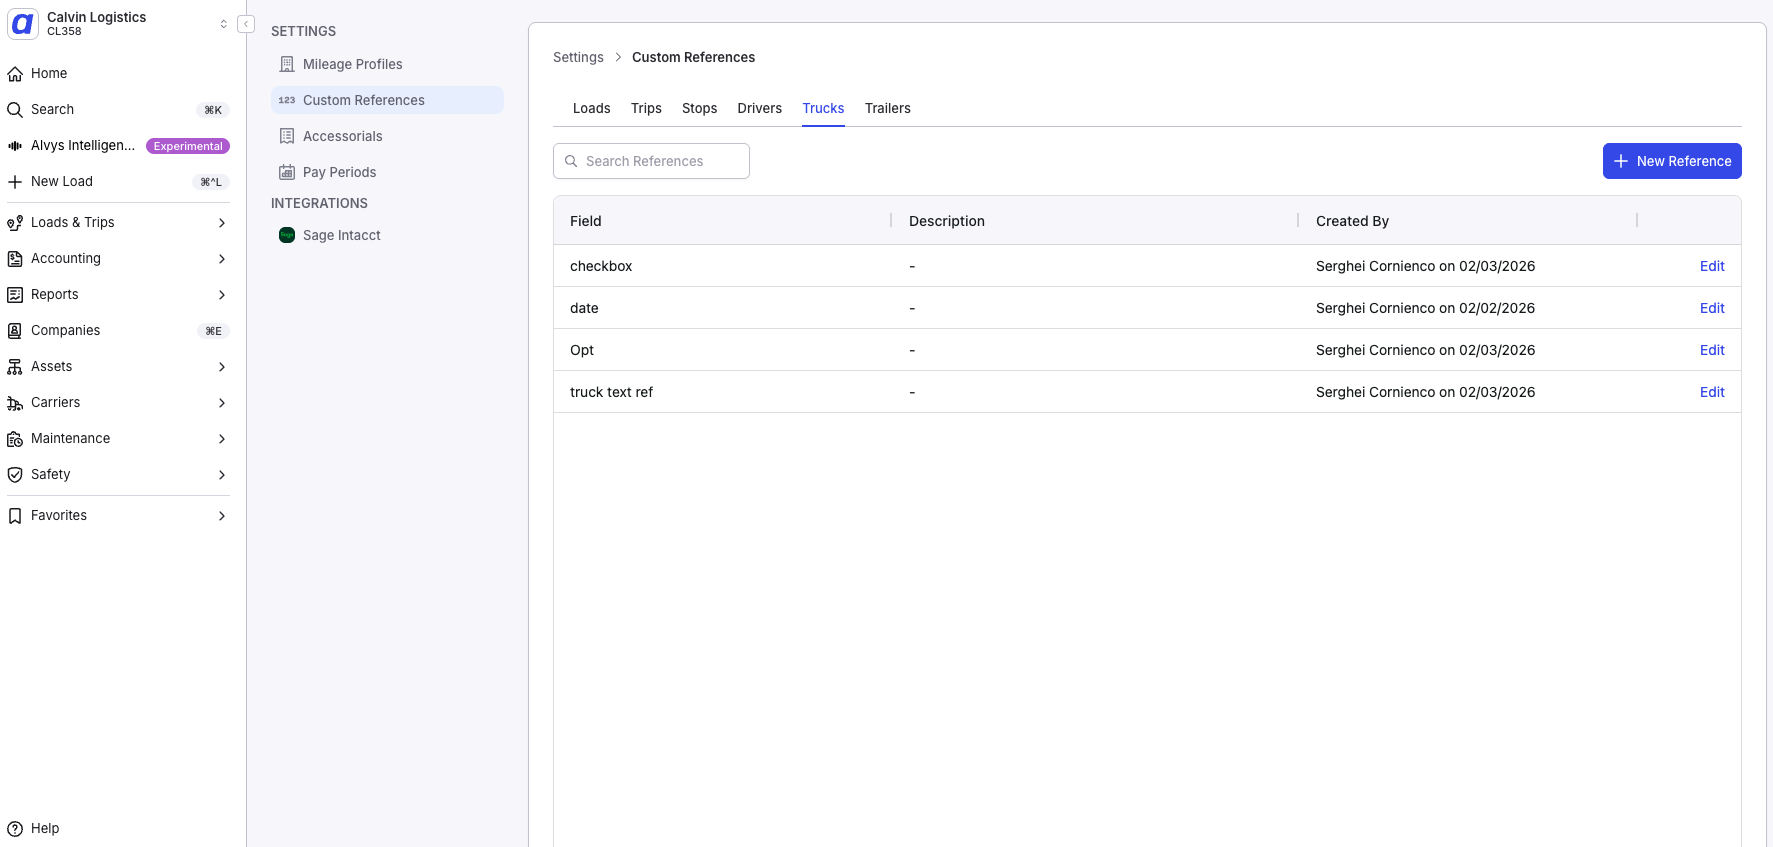Expand the Loads & Trips menu chevron
This screenshot has height=847, width=1773.
point(222,223)
